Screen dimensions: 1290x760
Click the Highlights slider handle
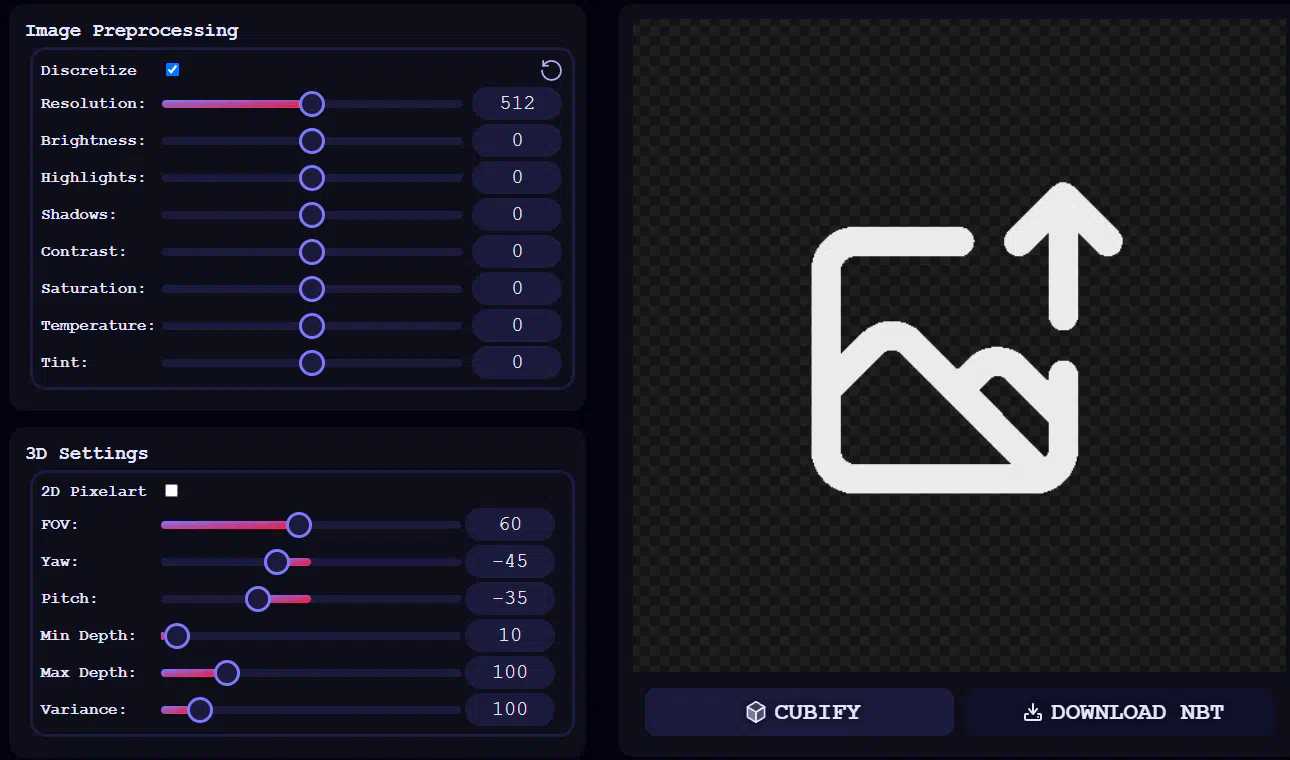[x=312, y=178]
